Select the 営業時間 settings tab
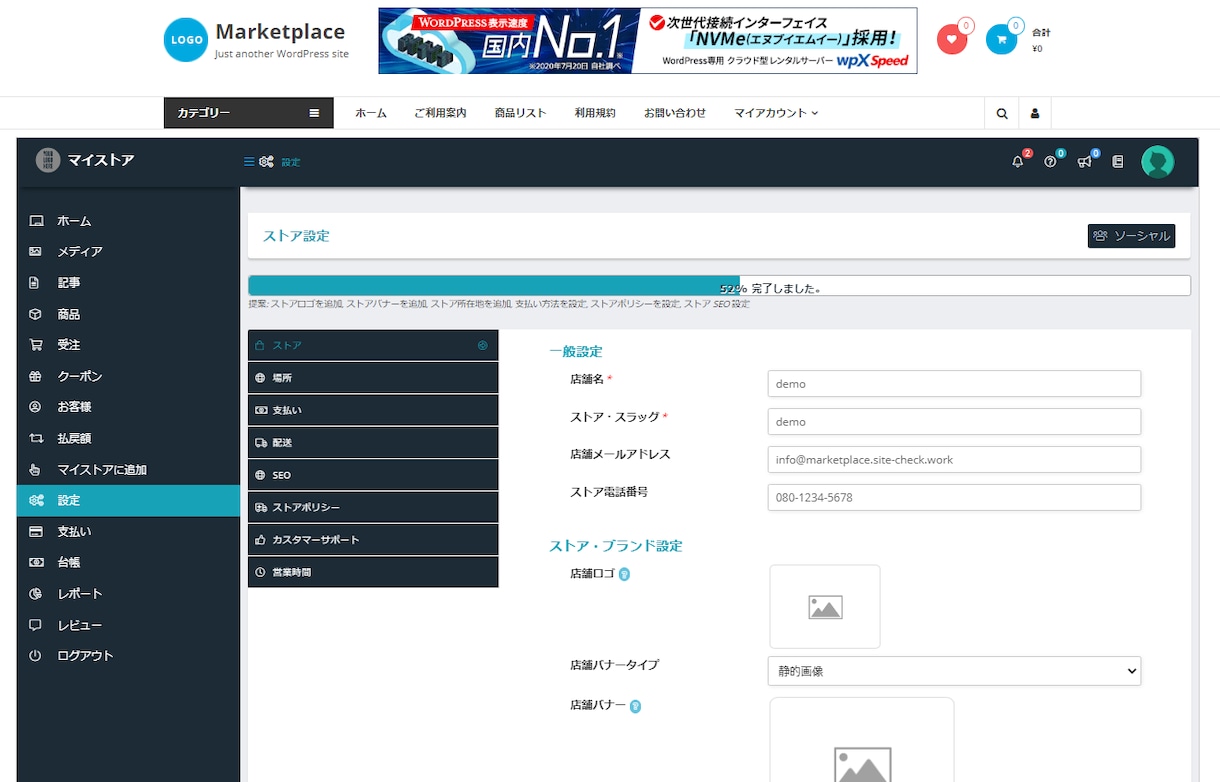The width and height of the screenshot is (1220, 782). tap(373, 572)
